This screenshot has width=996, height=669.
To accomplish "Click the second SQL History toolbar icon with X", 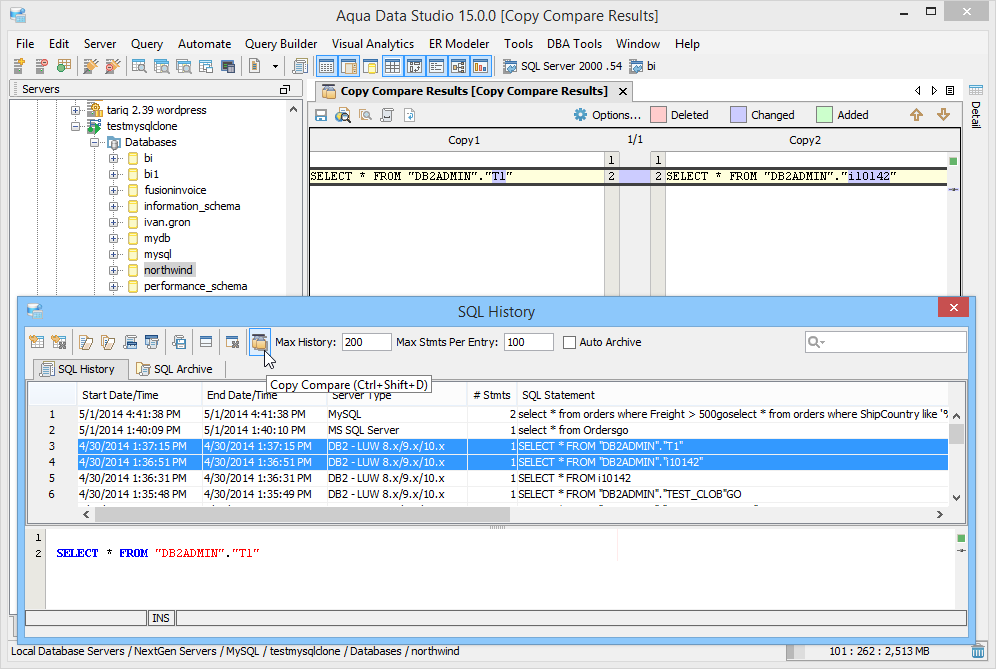I will (x=59, y=342).
